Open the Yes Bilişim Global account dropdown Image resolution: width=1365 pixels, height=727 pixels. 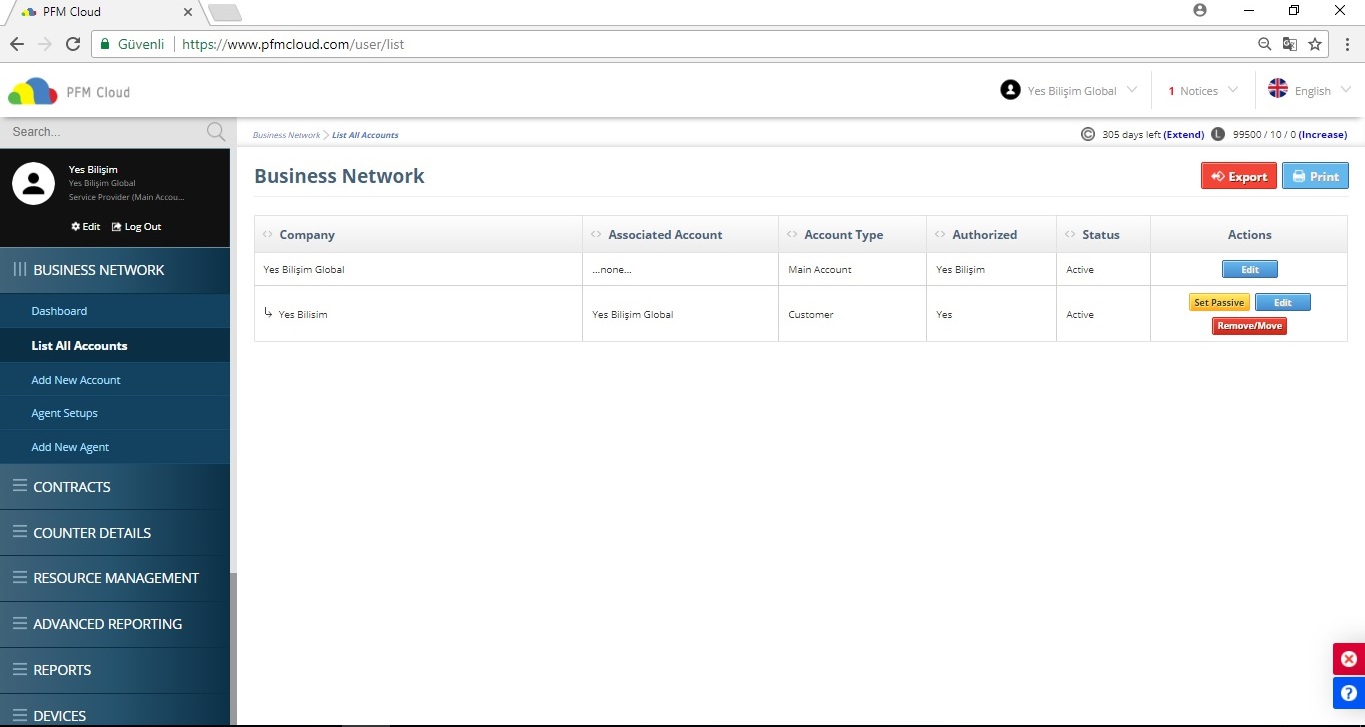click(x=1069, y=91)
